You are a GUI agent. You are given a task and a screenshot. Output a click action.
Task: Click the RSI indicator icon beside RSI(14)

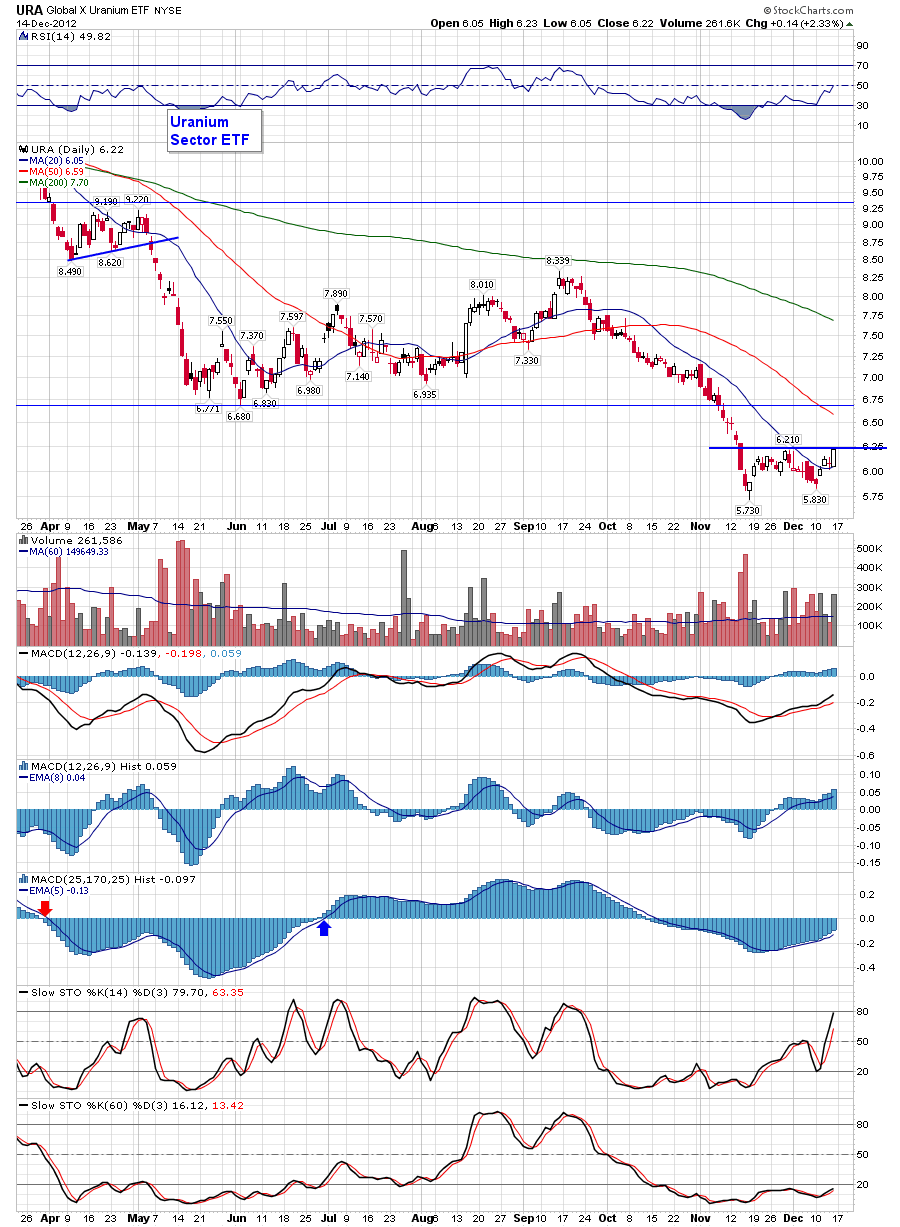tap(22, 36)
